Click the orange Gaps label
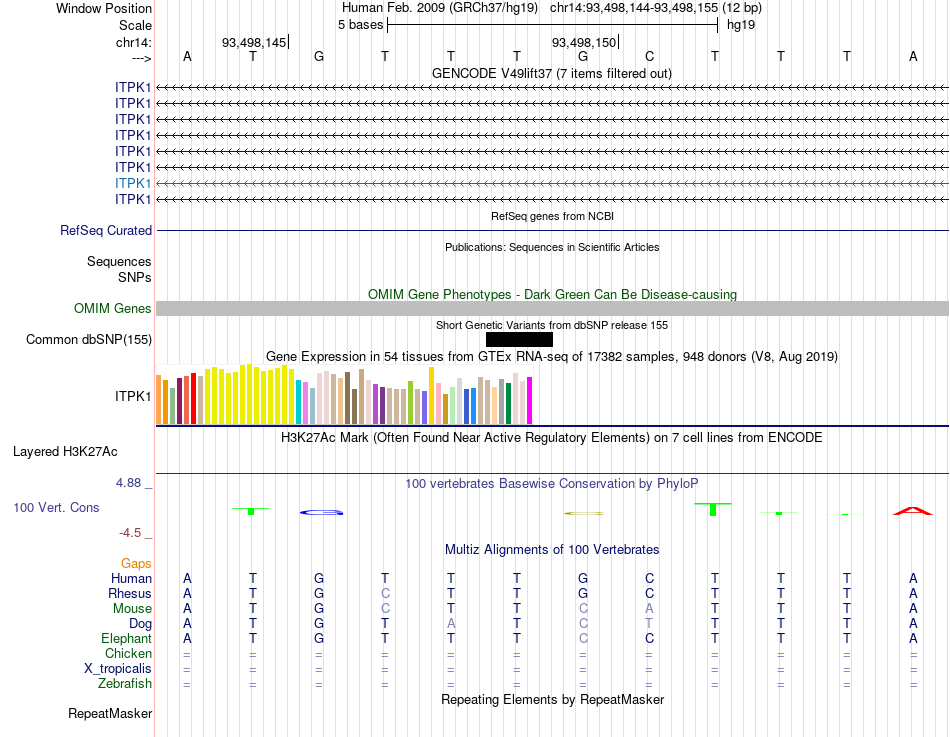This screenshot has height=737, width=950. 136,564
